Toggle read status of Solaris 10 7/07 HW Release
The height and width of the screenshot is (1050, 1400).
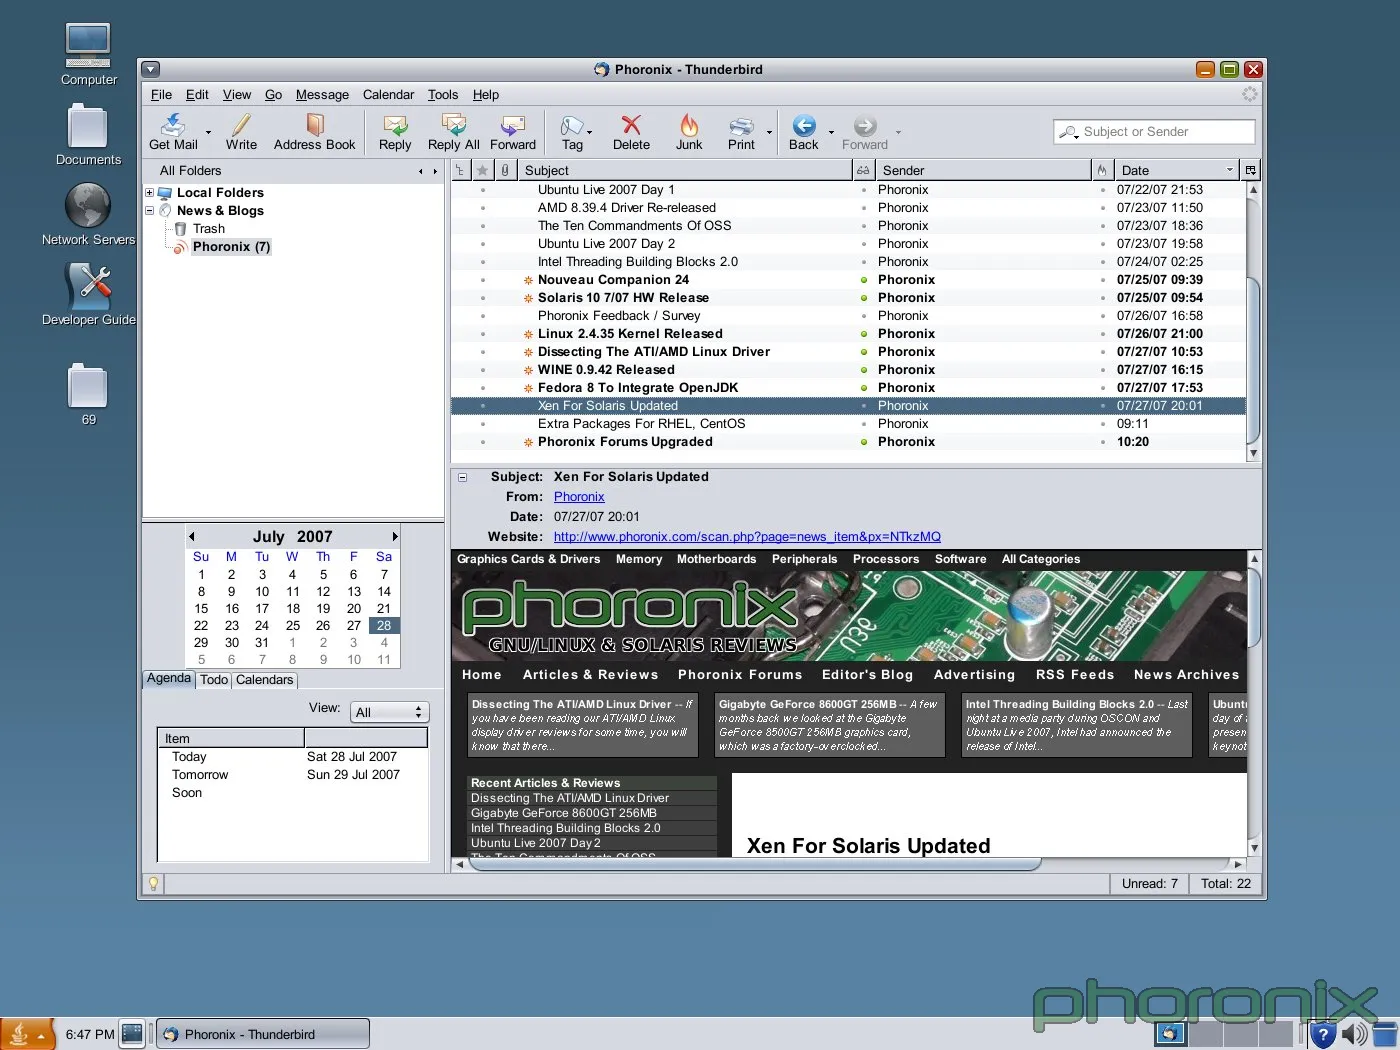coord(864,298)
